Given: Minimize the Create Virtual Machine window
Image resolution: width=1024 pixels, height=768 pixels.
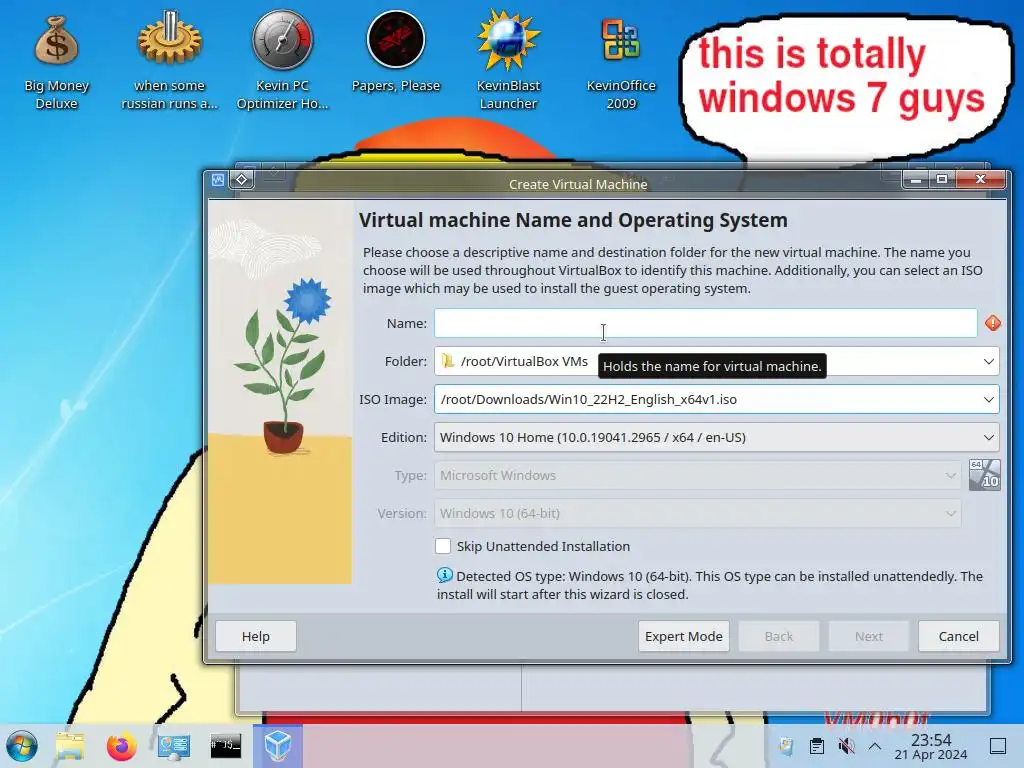Looking at the screenshot, I should pos(916,179).
